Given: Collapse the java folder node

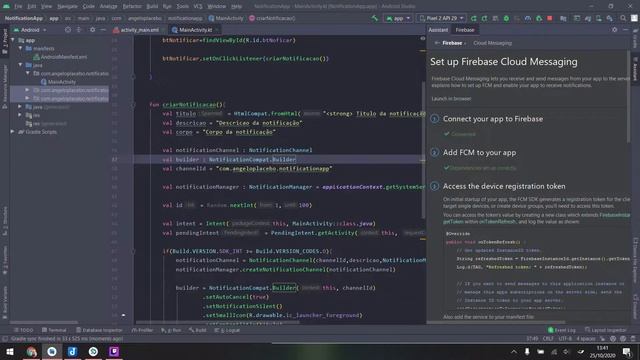Looking at the screenshot, I should tap(20, 65).
